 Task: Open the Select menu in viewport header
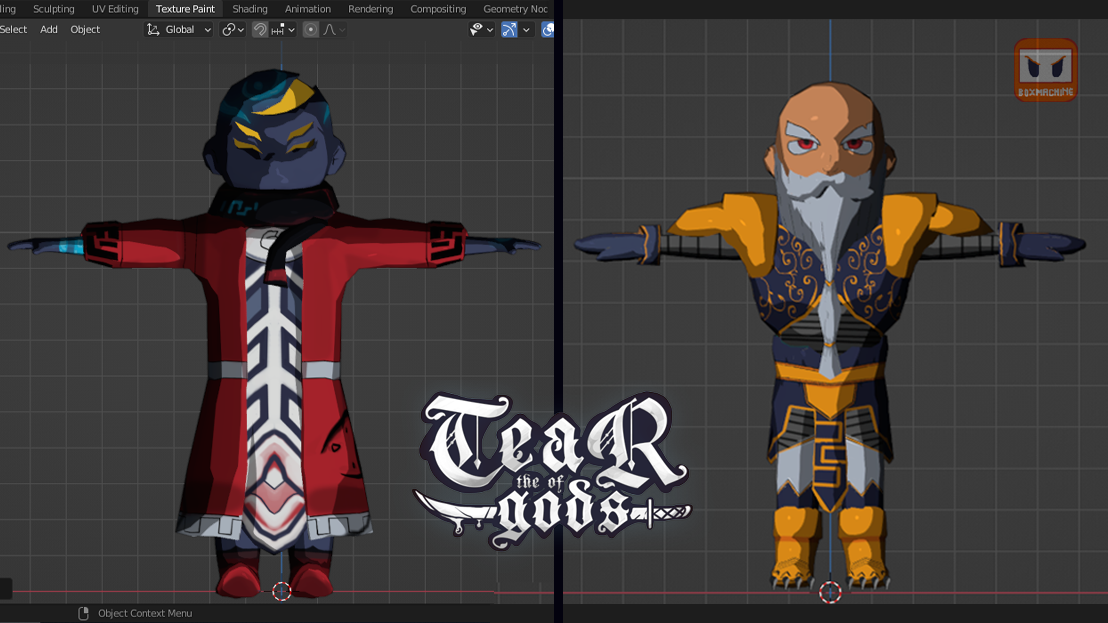click(x=13, y=30)
